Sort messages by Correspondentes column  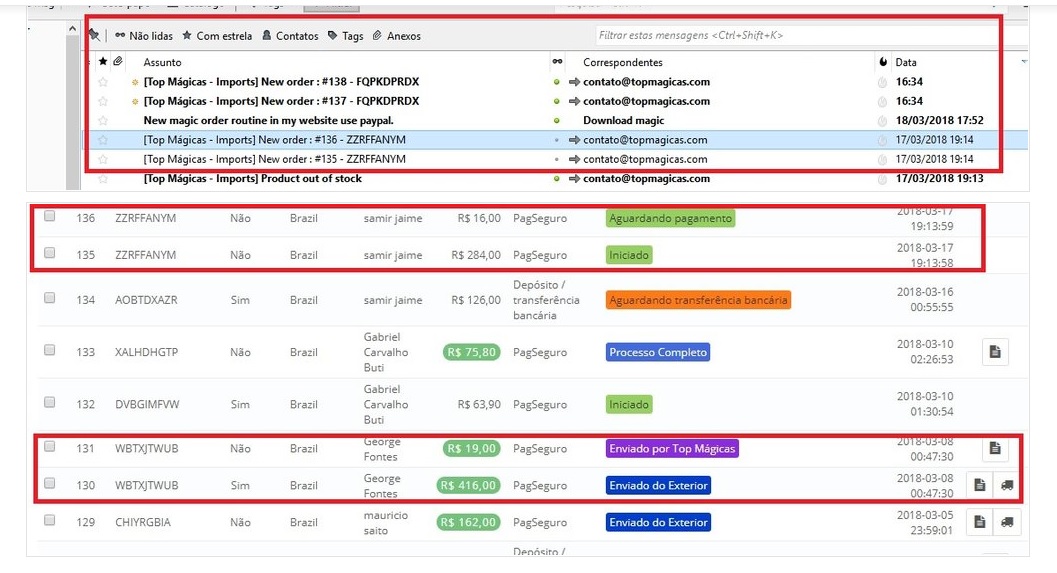pyautogui.click(x=623, y=62)
